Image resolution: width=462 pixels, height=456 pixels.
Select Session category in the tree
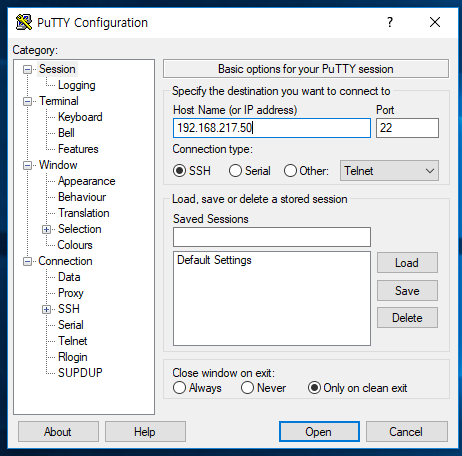click(57, 69)
